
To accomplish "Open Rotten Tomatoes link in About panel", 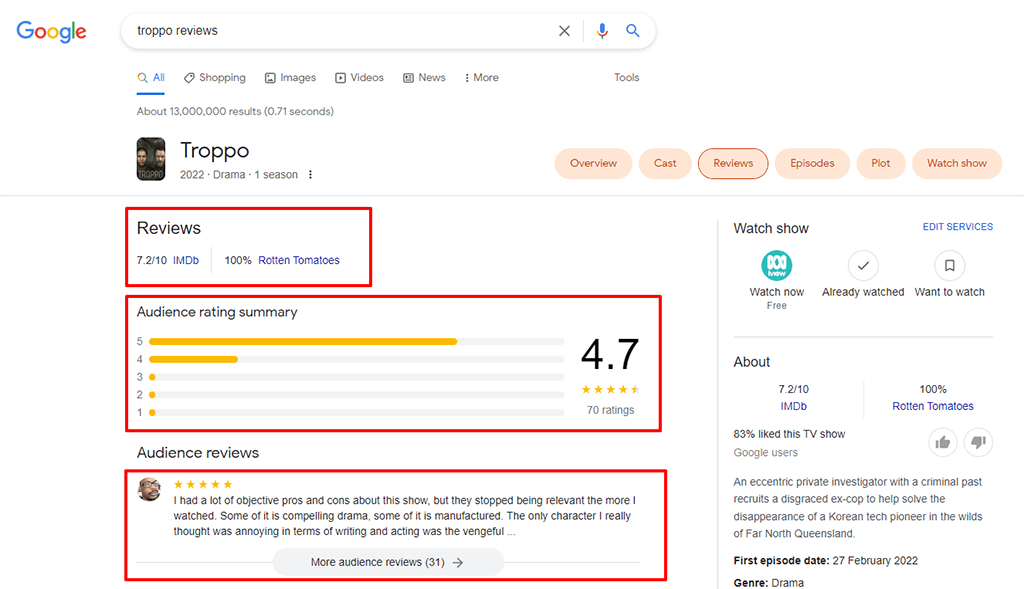I will point(933,406).
